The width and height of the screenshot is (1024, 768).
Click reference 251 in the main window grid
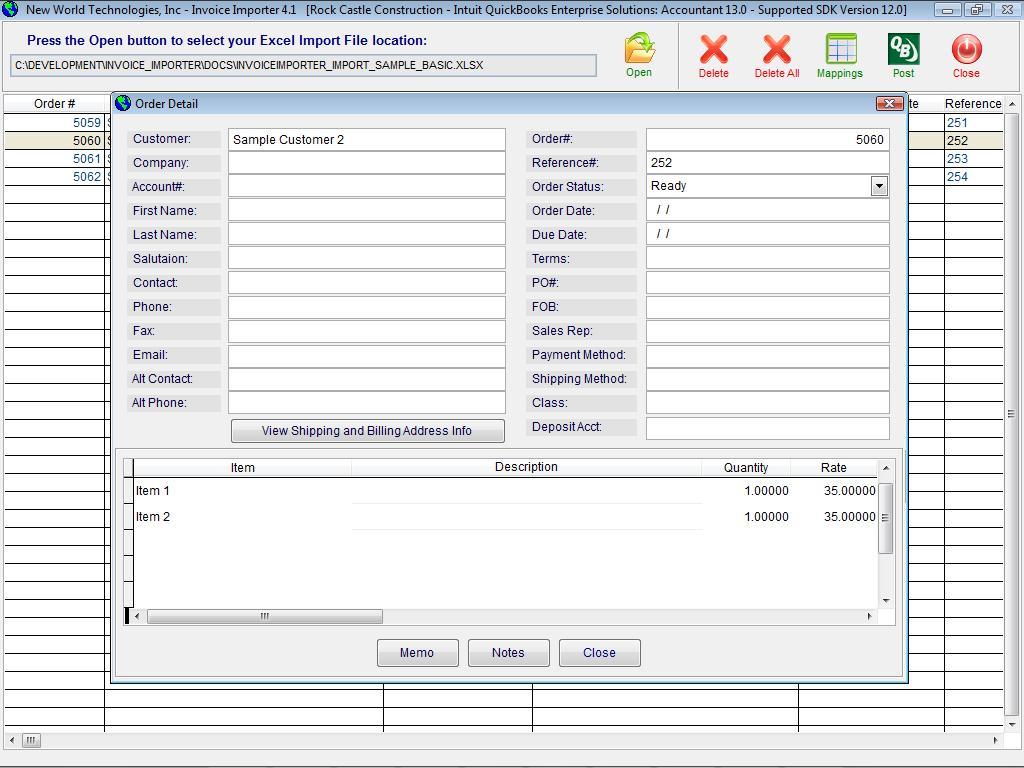[957, 123]
